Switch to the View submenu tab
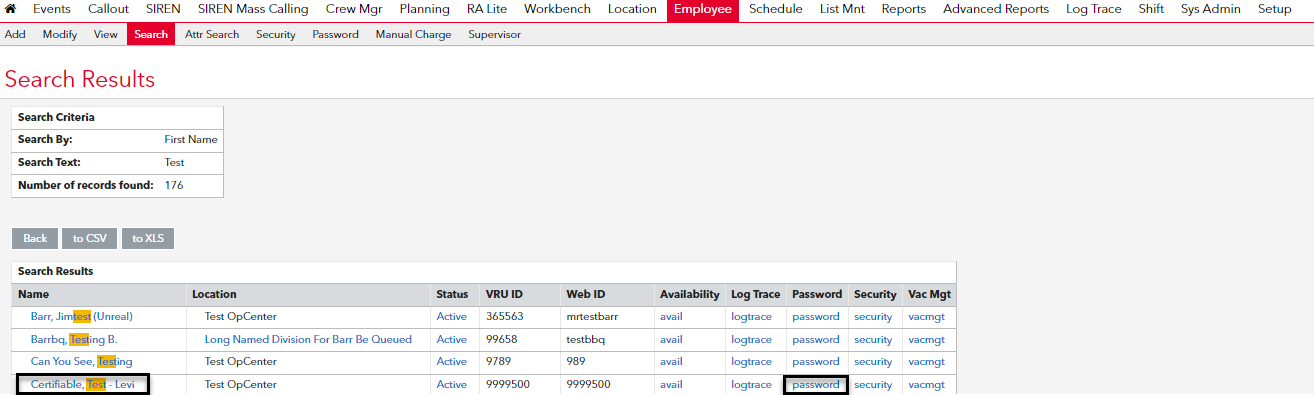1314x395 pixels. point(105,34)
